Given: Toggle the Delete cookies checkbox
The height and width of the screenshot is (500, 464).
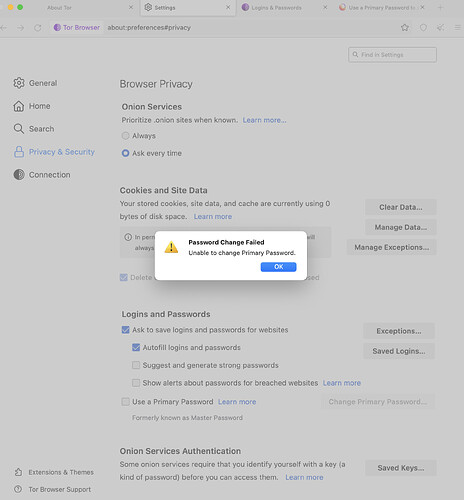Looking at the screenshot, I should [x=124, y=277].
